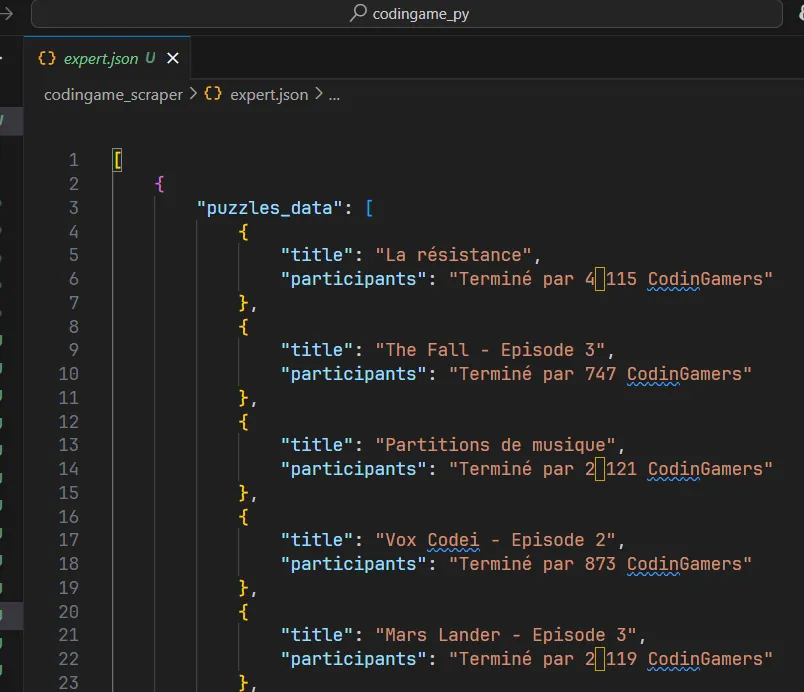The image size is (804, 692).
Task: Click the "participants" key on line 14
Action: point(354,470)
